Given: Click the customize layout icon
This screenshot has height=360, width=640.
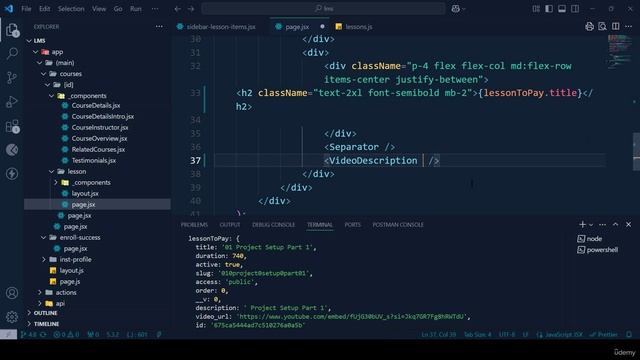Looking at the screenshot, I should (x=536, y=9).
